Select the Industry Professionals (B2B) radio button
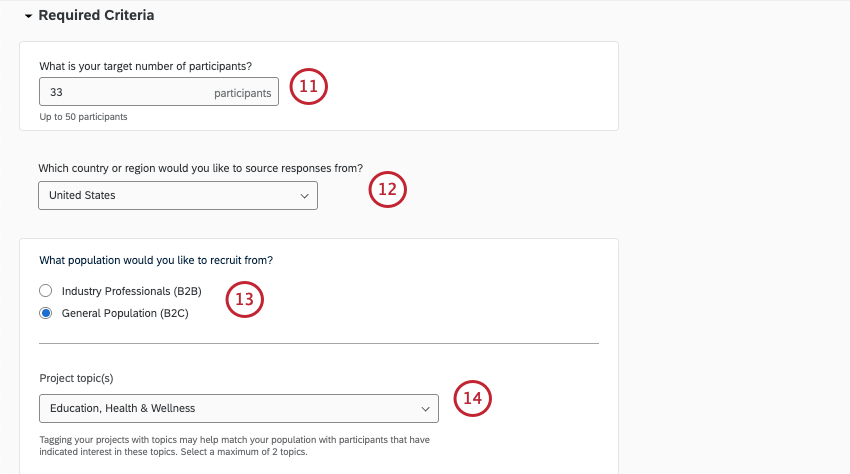Image resolution: width=850 pixels, height=474 pixels. pyautogui.click(x=45, y=291)
